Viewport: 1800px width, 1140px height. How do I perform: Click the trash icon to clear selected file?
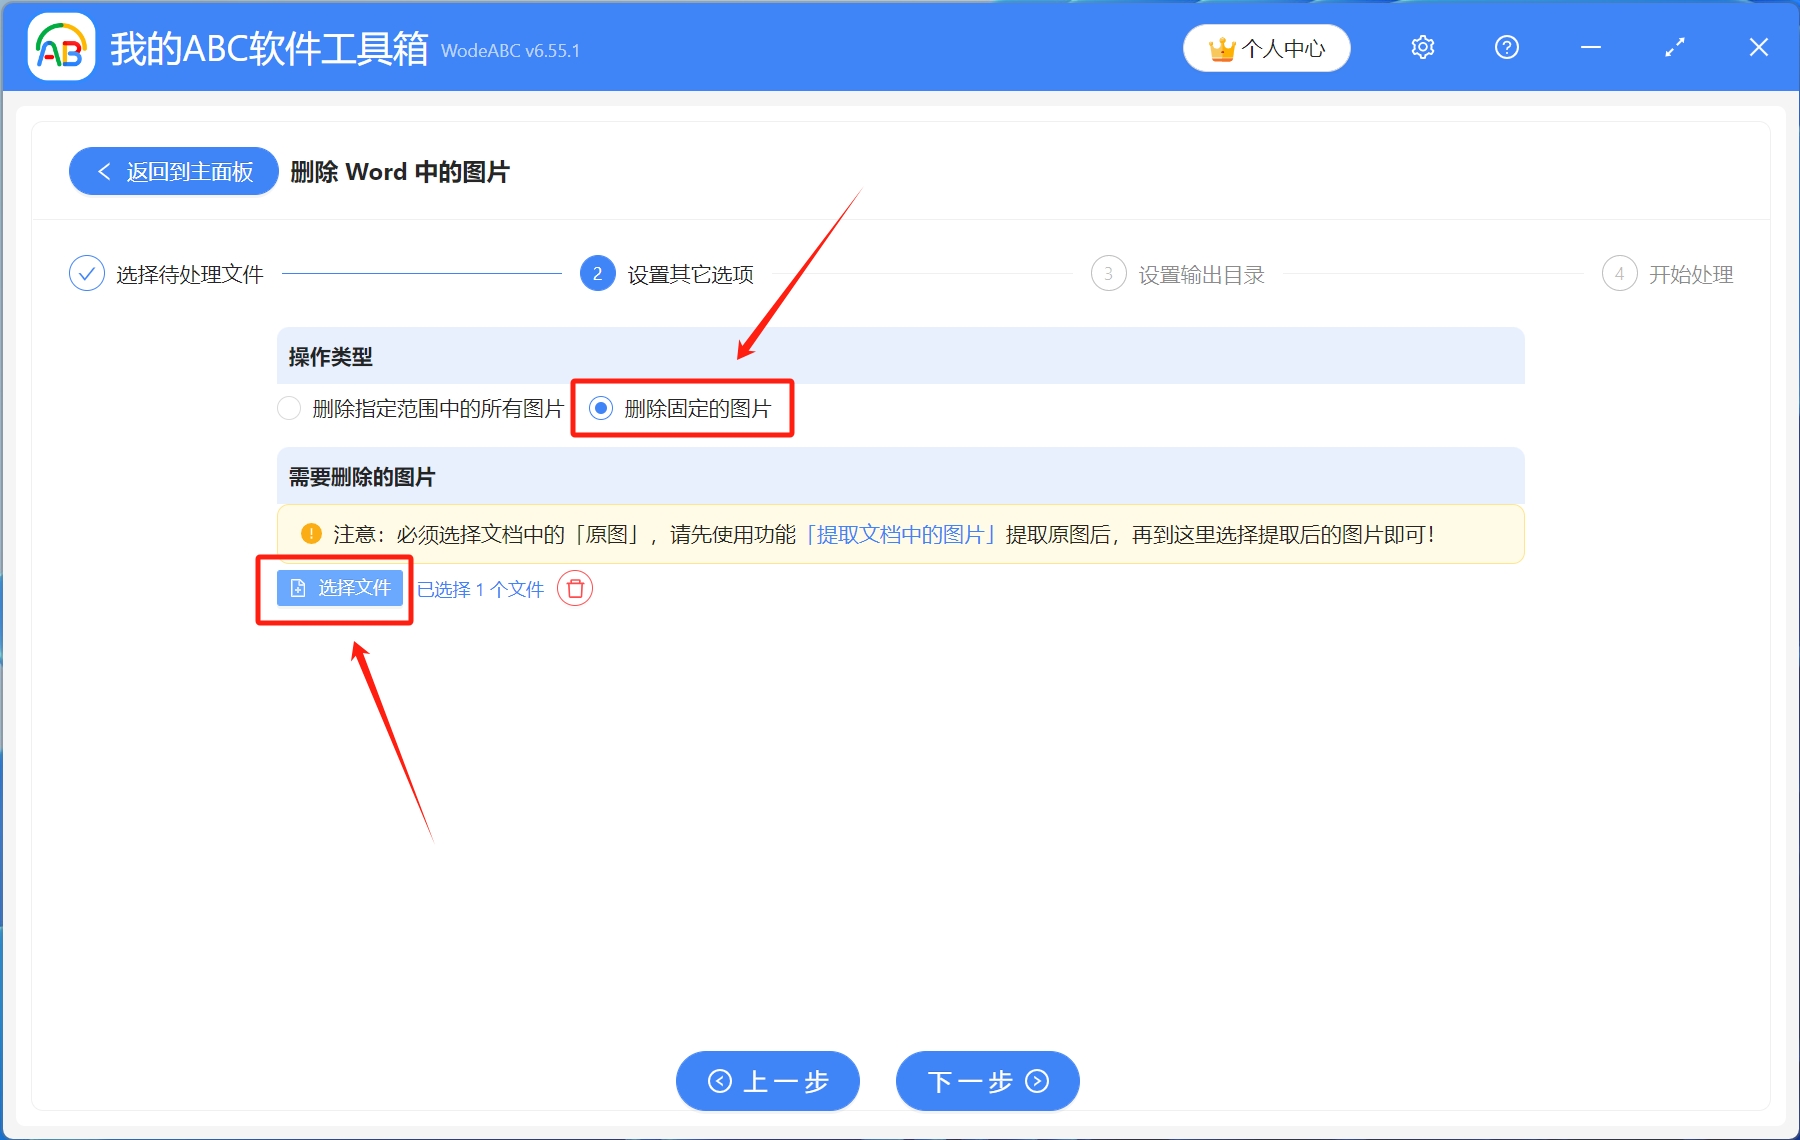tap(575, 589)
